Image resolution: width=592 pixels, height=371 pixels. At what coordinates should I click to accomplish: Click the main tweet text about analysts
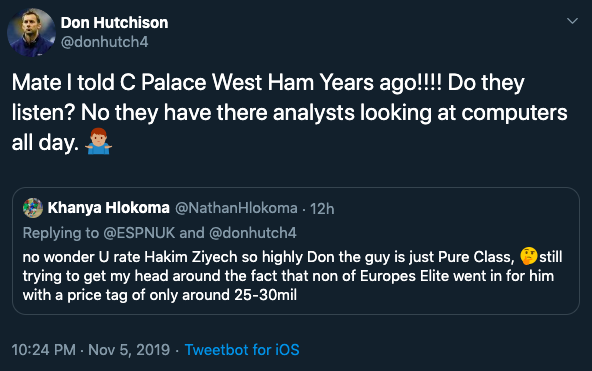(x=289, y=112)
